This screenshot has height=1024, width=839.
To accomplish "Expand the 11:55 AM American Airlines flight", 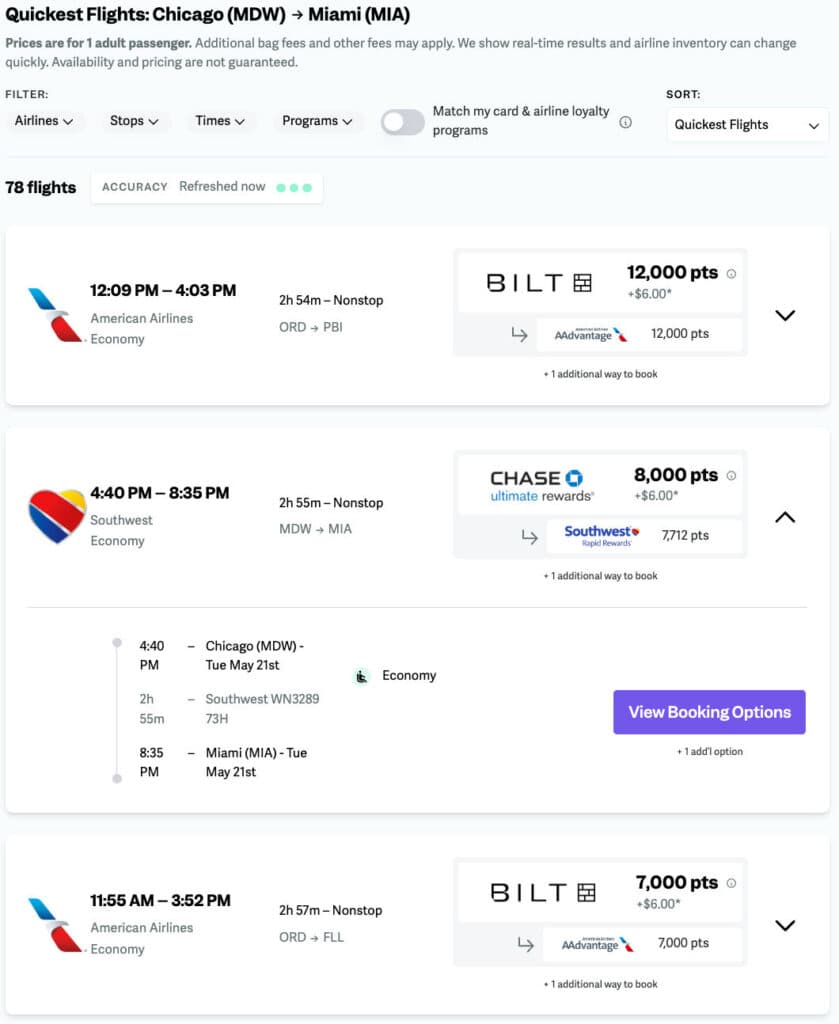I will [785, 925].
